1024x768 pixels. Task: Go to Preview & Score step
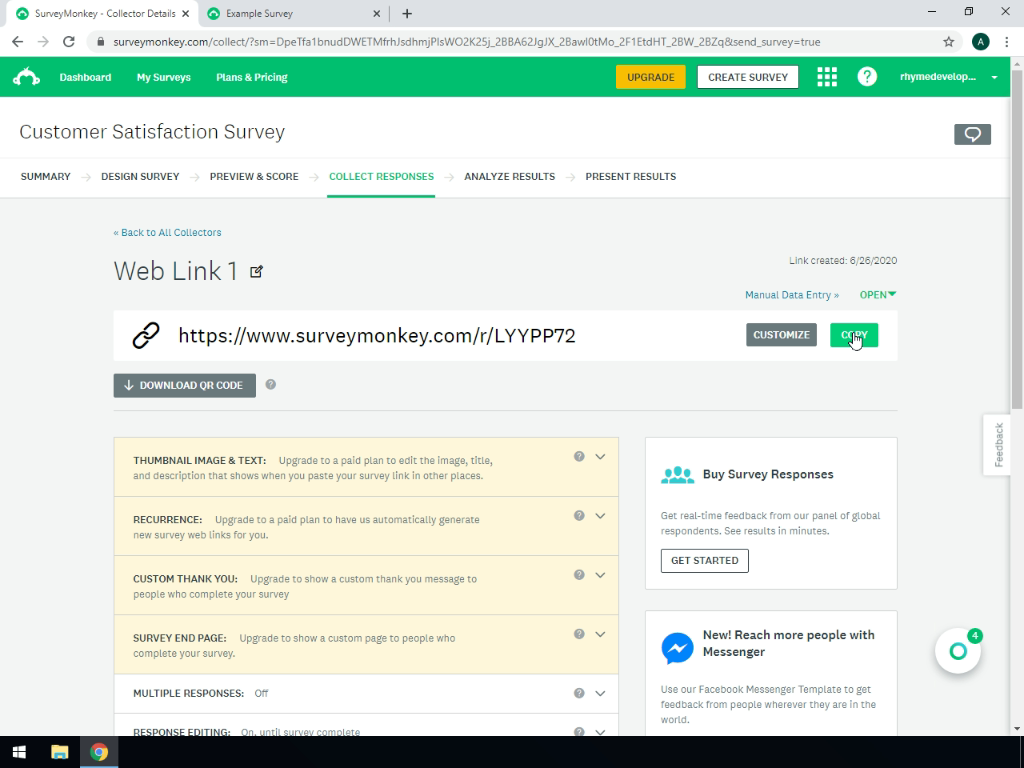pos(254,177)
